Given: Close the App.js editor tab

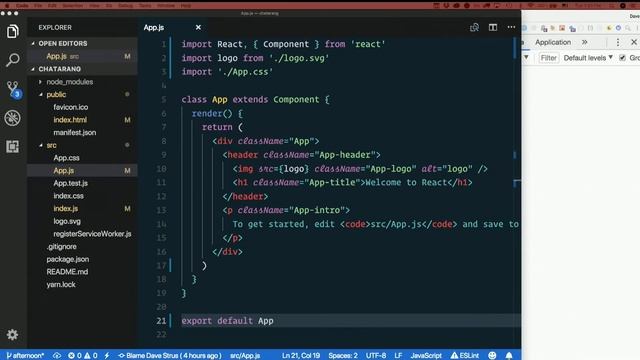Looking at the screenshot, I should coord(198,27).
